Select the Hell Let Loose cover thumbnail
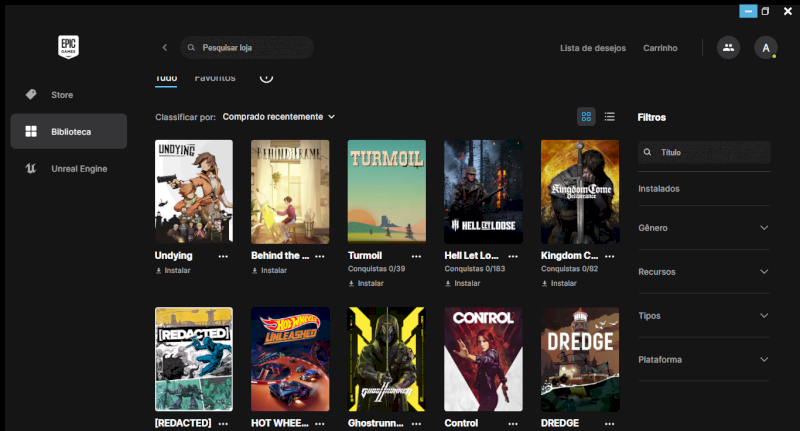This screenshot has width=800, height=431. (x=483, y=191)
